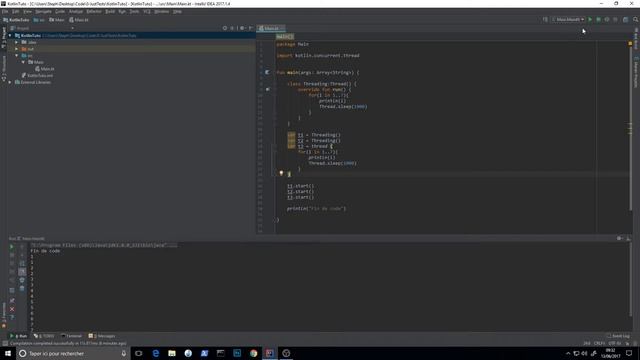
Task: Select the out folder row
Action: [131, 49]
